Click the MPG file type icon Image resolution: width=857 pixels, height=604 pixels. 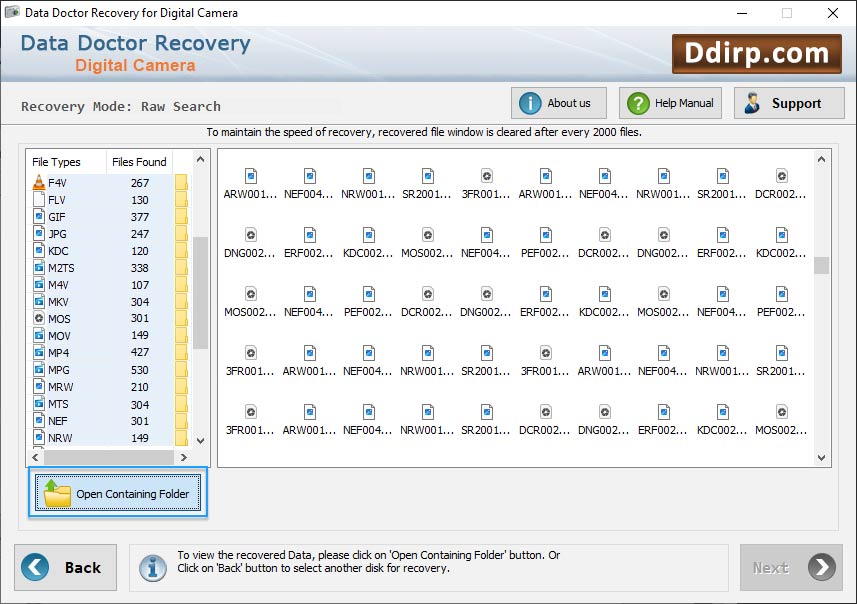point(39,370)
